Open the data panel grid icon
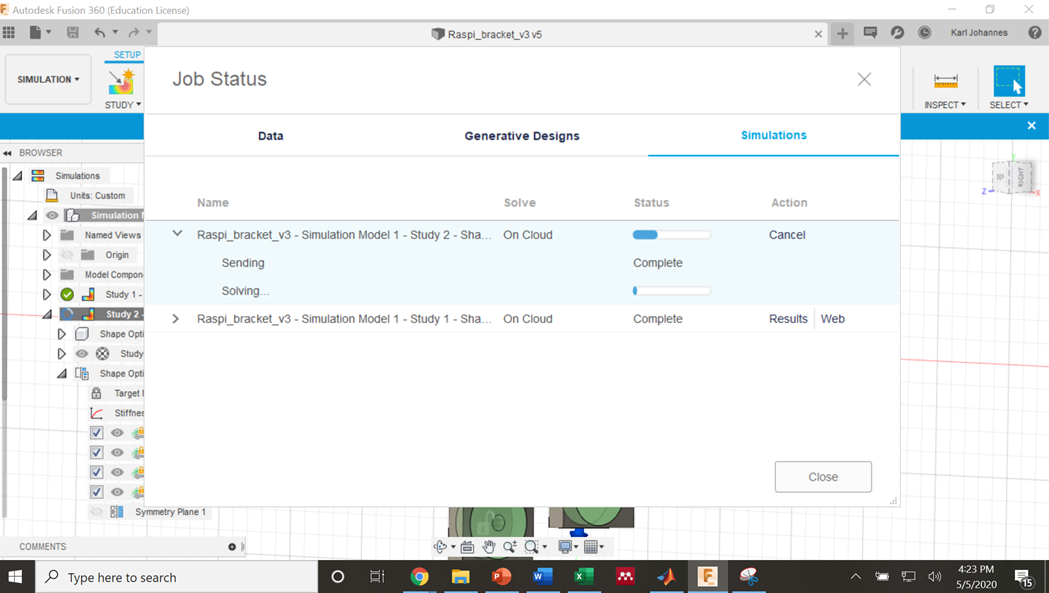Image resolution: width=1049 pixels, height=593 pixels. point(9,32)
